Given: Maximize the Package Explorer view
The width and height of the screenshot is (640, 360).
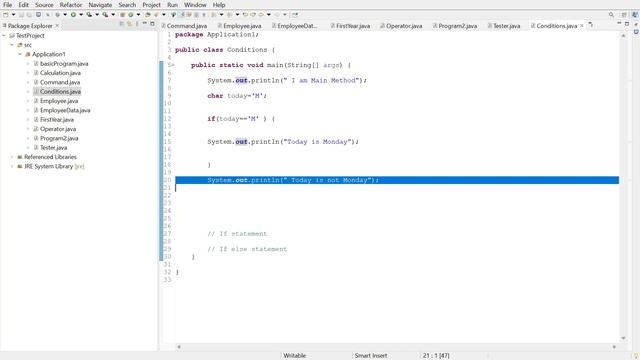Looking at the screenshot, I should [152, 24].
